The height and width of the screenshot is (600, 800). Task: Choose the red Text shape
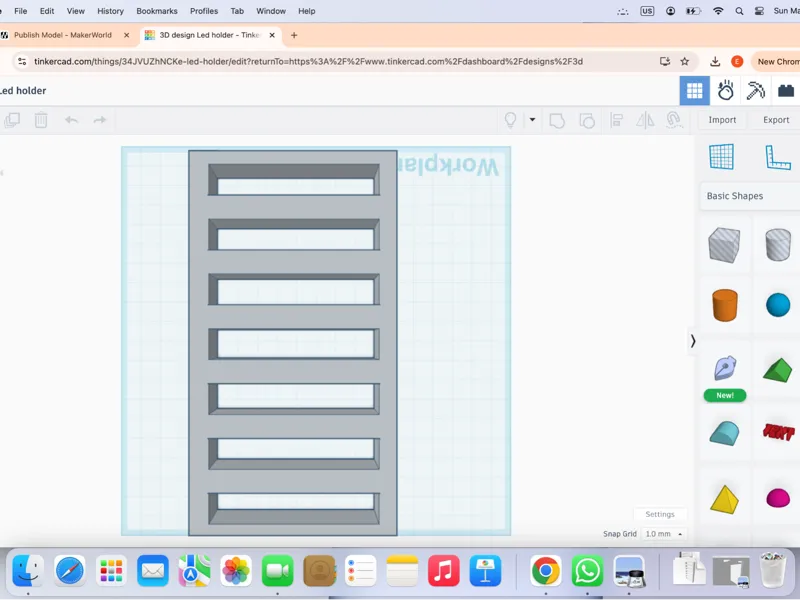778,432
